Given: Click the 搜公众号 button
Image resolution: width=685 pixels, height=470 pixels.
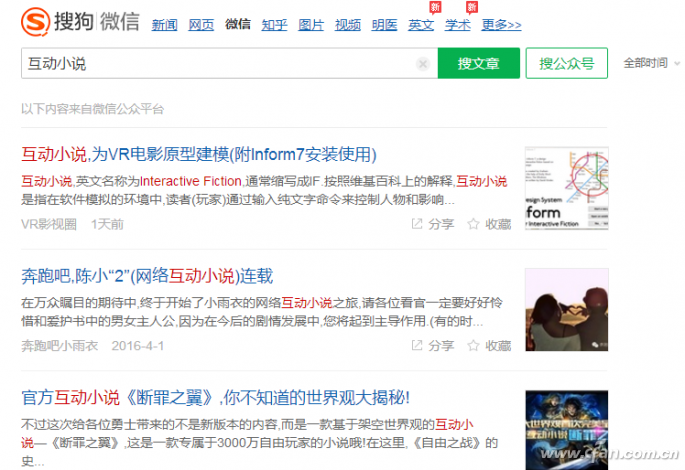Looking at the screenshot, I should coord(567,63).
